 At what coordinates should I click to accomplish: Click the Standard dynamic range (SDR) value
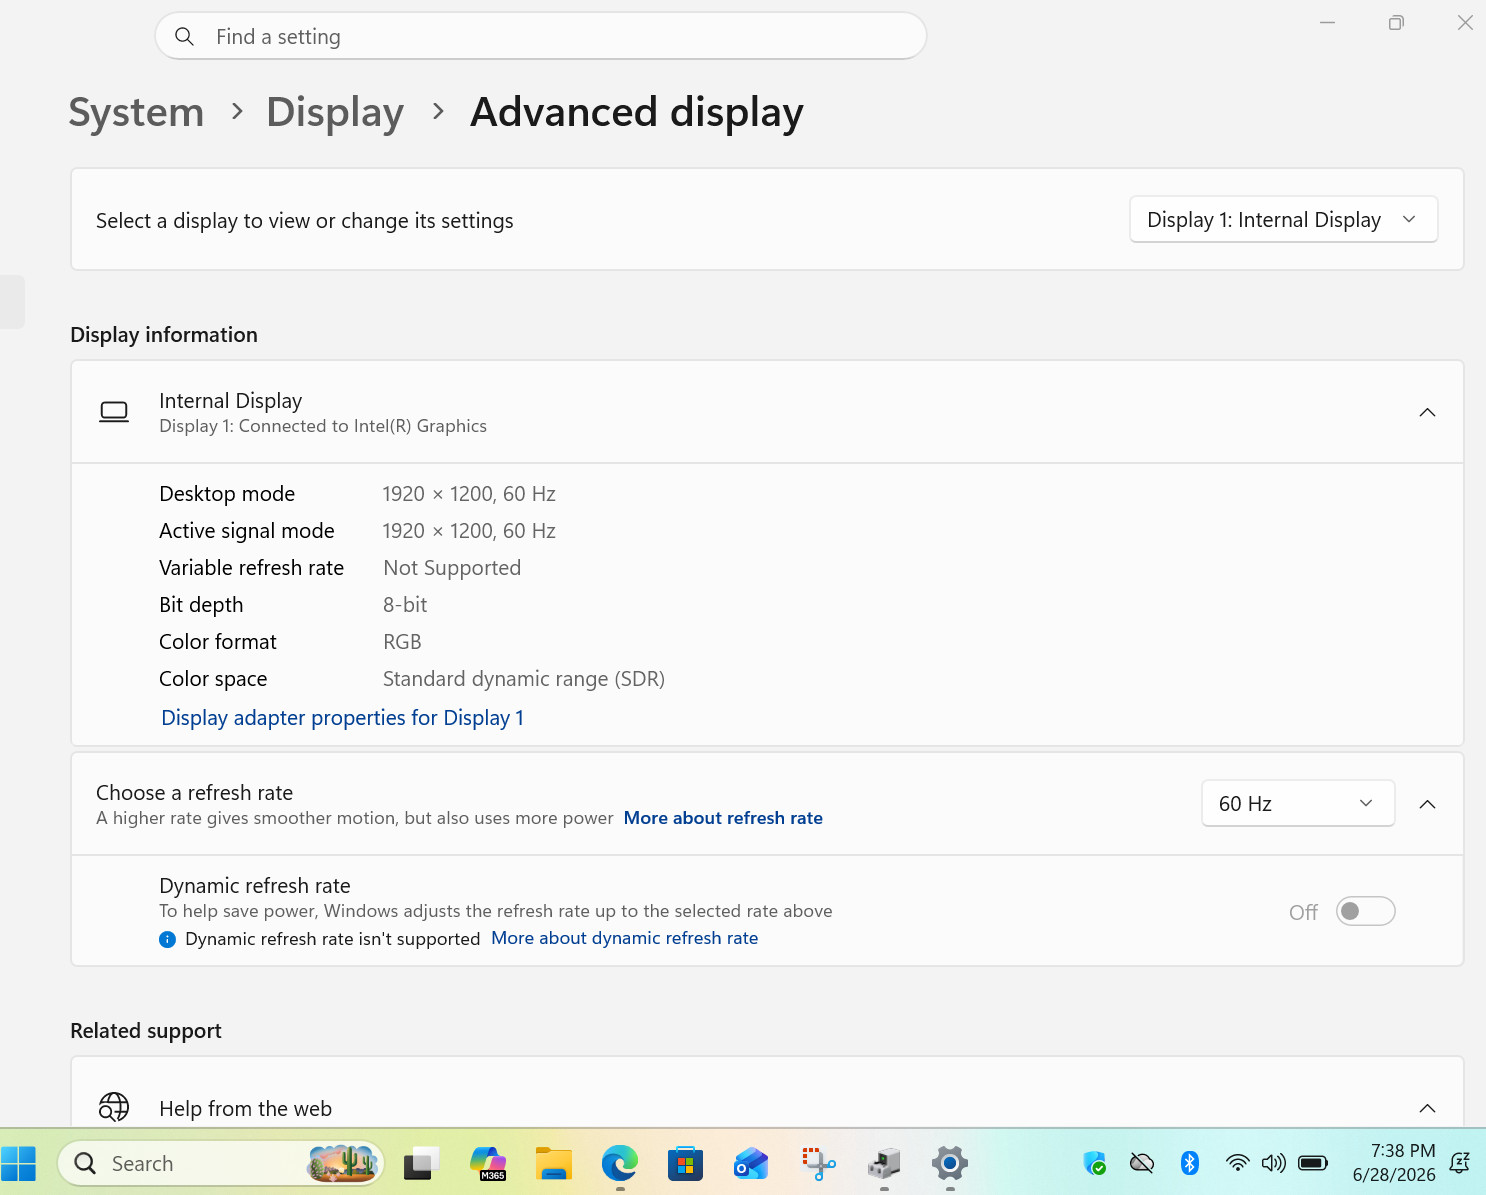tap(524, 679)
